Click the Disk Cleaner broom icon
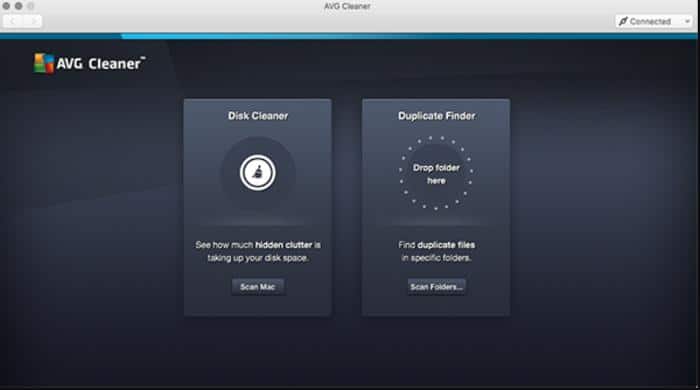Viewport: 700px width, 390px height. (x=258, y=173)
